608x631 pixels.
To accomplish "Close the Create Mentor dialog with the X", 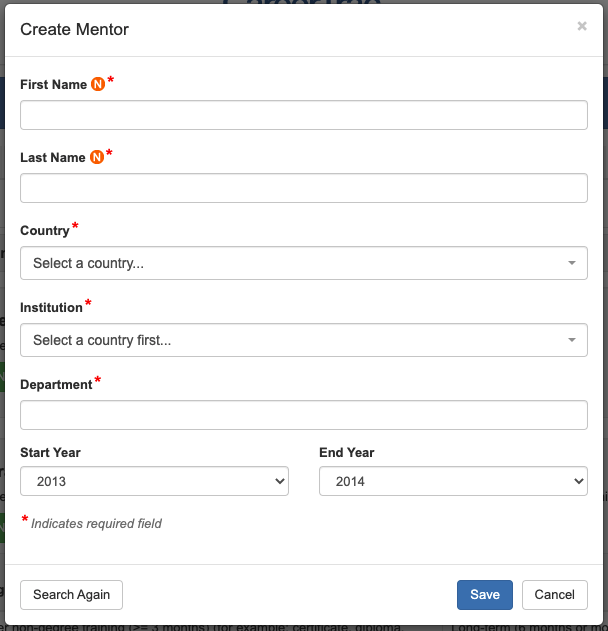I will pyautogui.click(x=582, y=27).
